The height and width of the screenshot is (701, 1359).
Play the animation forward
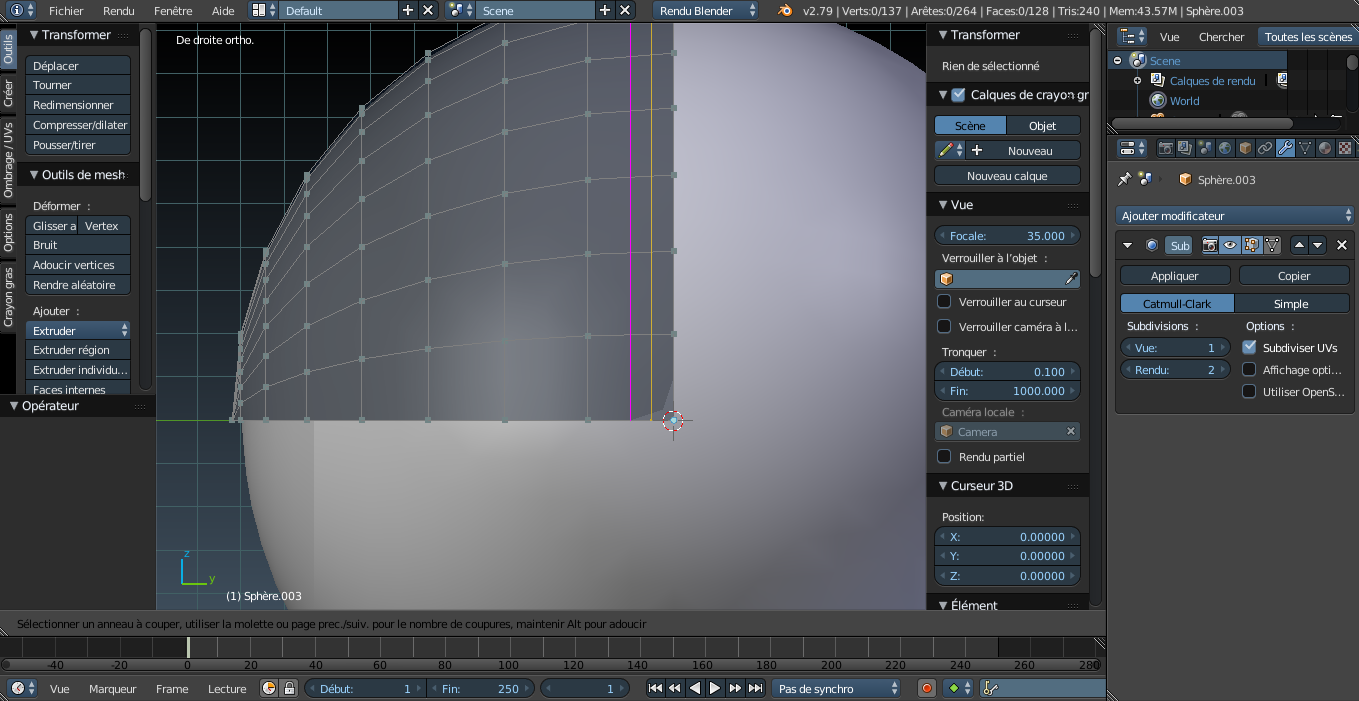(715, 688)
